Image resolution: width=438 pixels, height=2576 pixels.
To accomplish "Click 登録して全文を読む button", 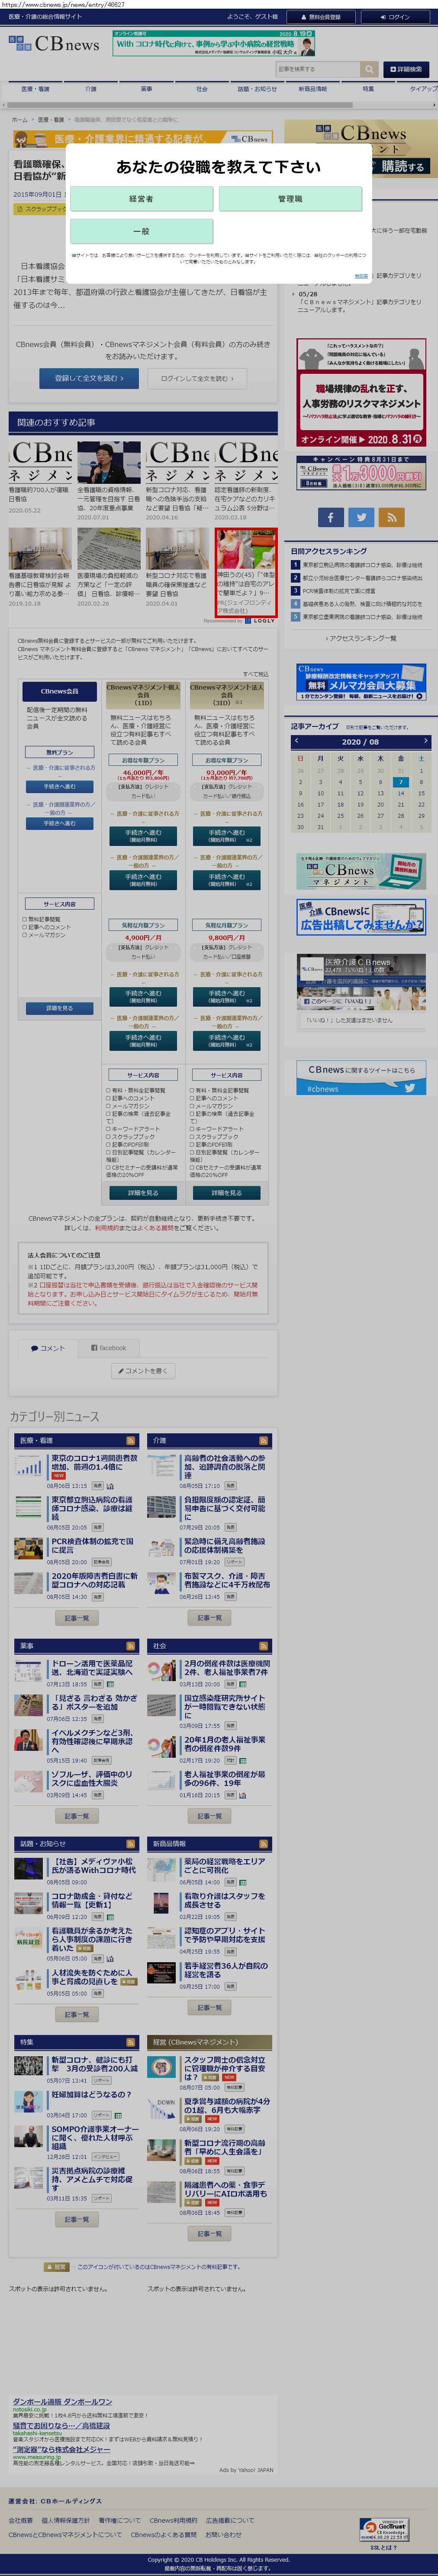I will [89, 378].
